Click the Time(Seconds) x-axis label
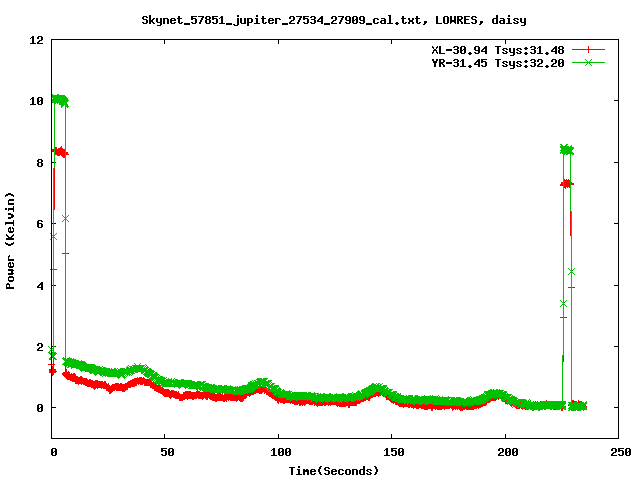 click(334, 471)
